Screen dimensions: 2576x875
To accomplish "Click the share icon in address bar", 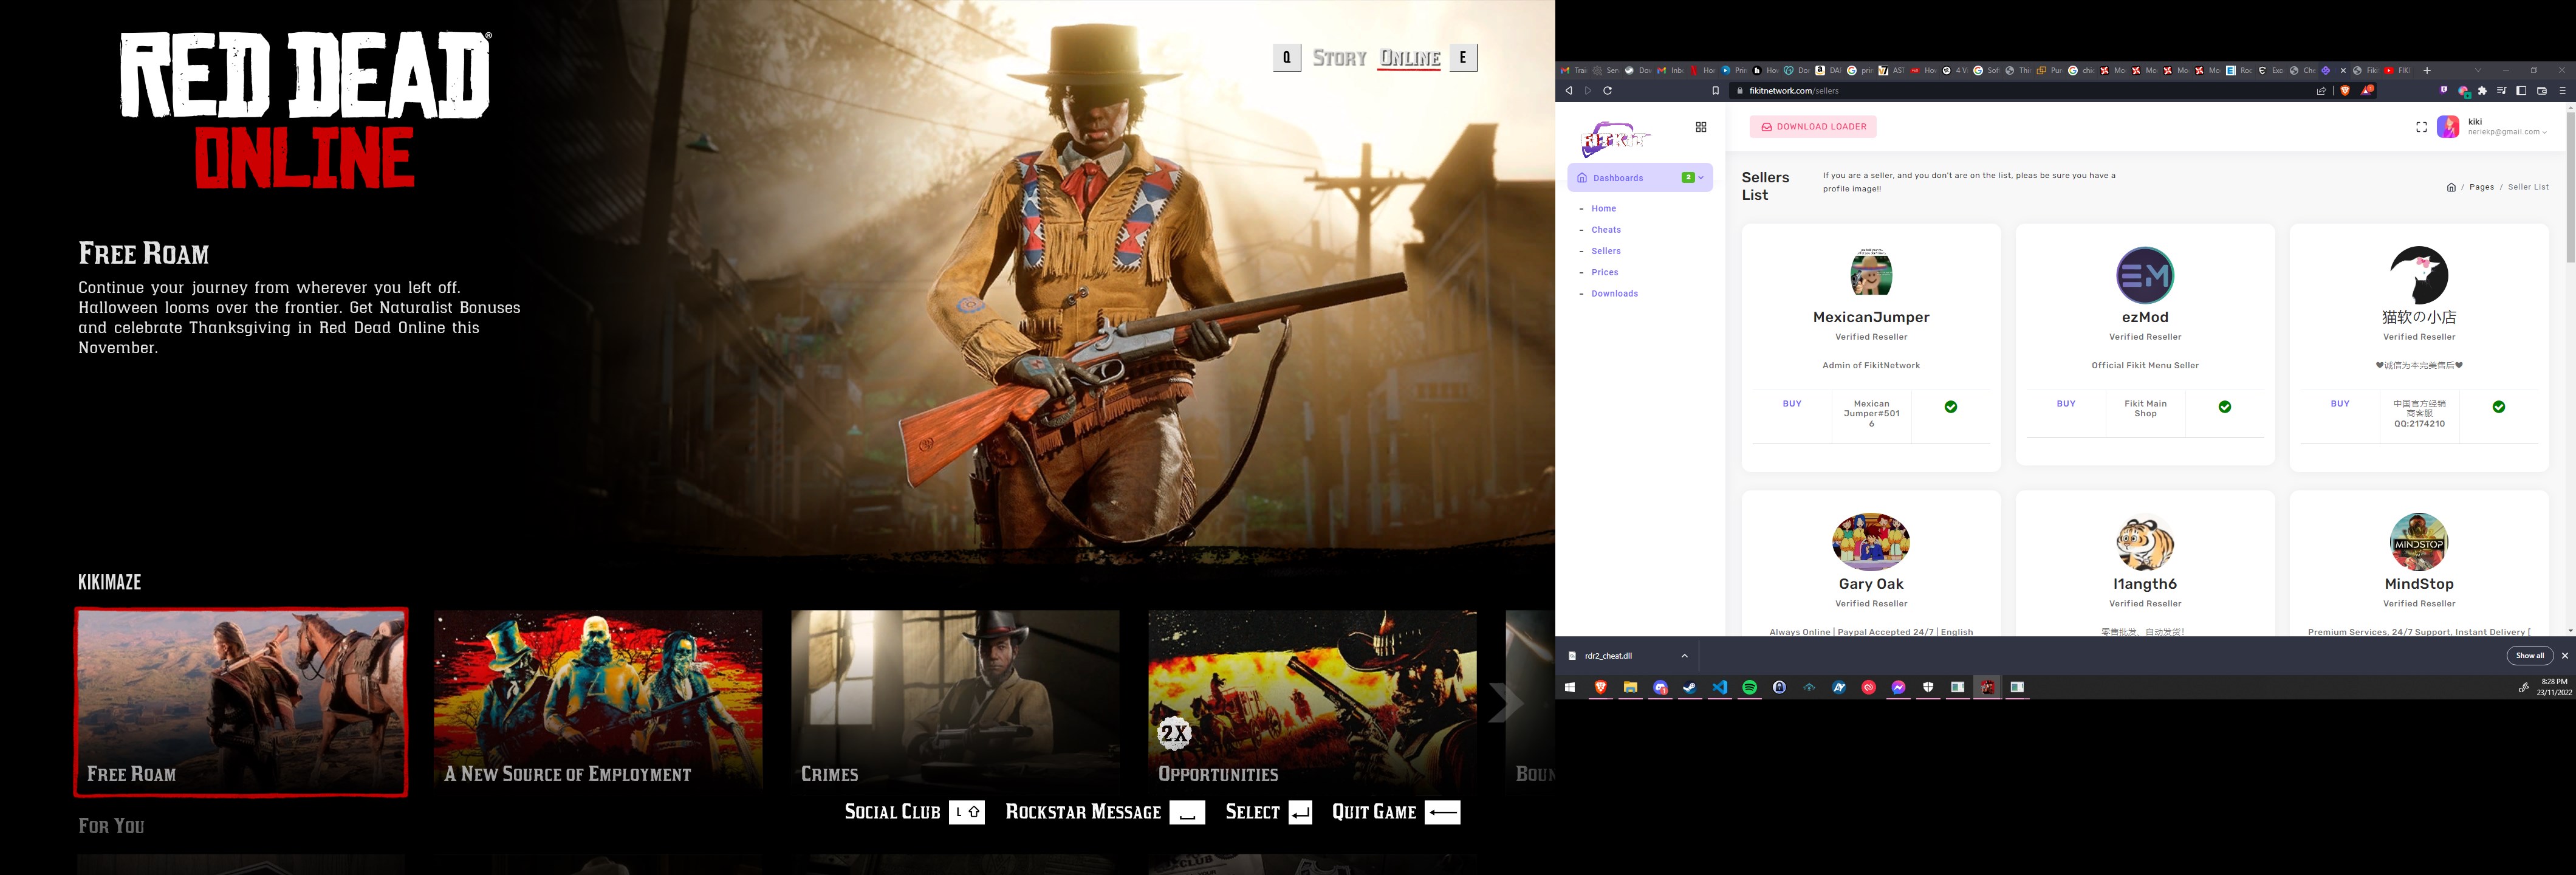I will point(2321,91).
